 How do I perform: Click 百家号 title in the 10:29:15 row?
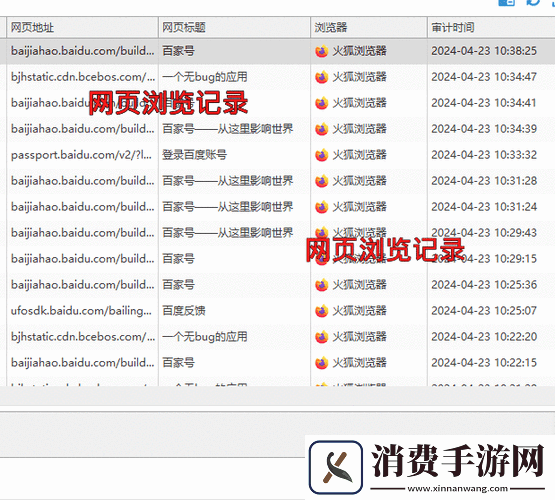[178, 259]
